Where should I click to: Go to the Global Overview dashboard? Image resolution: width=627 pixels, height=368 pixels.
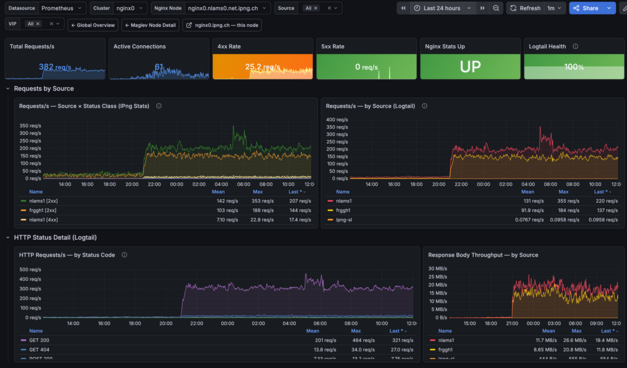[x=93, y=25]
